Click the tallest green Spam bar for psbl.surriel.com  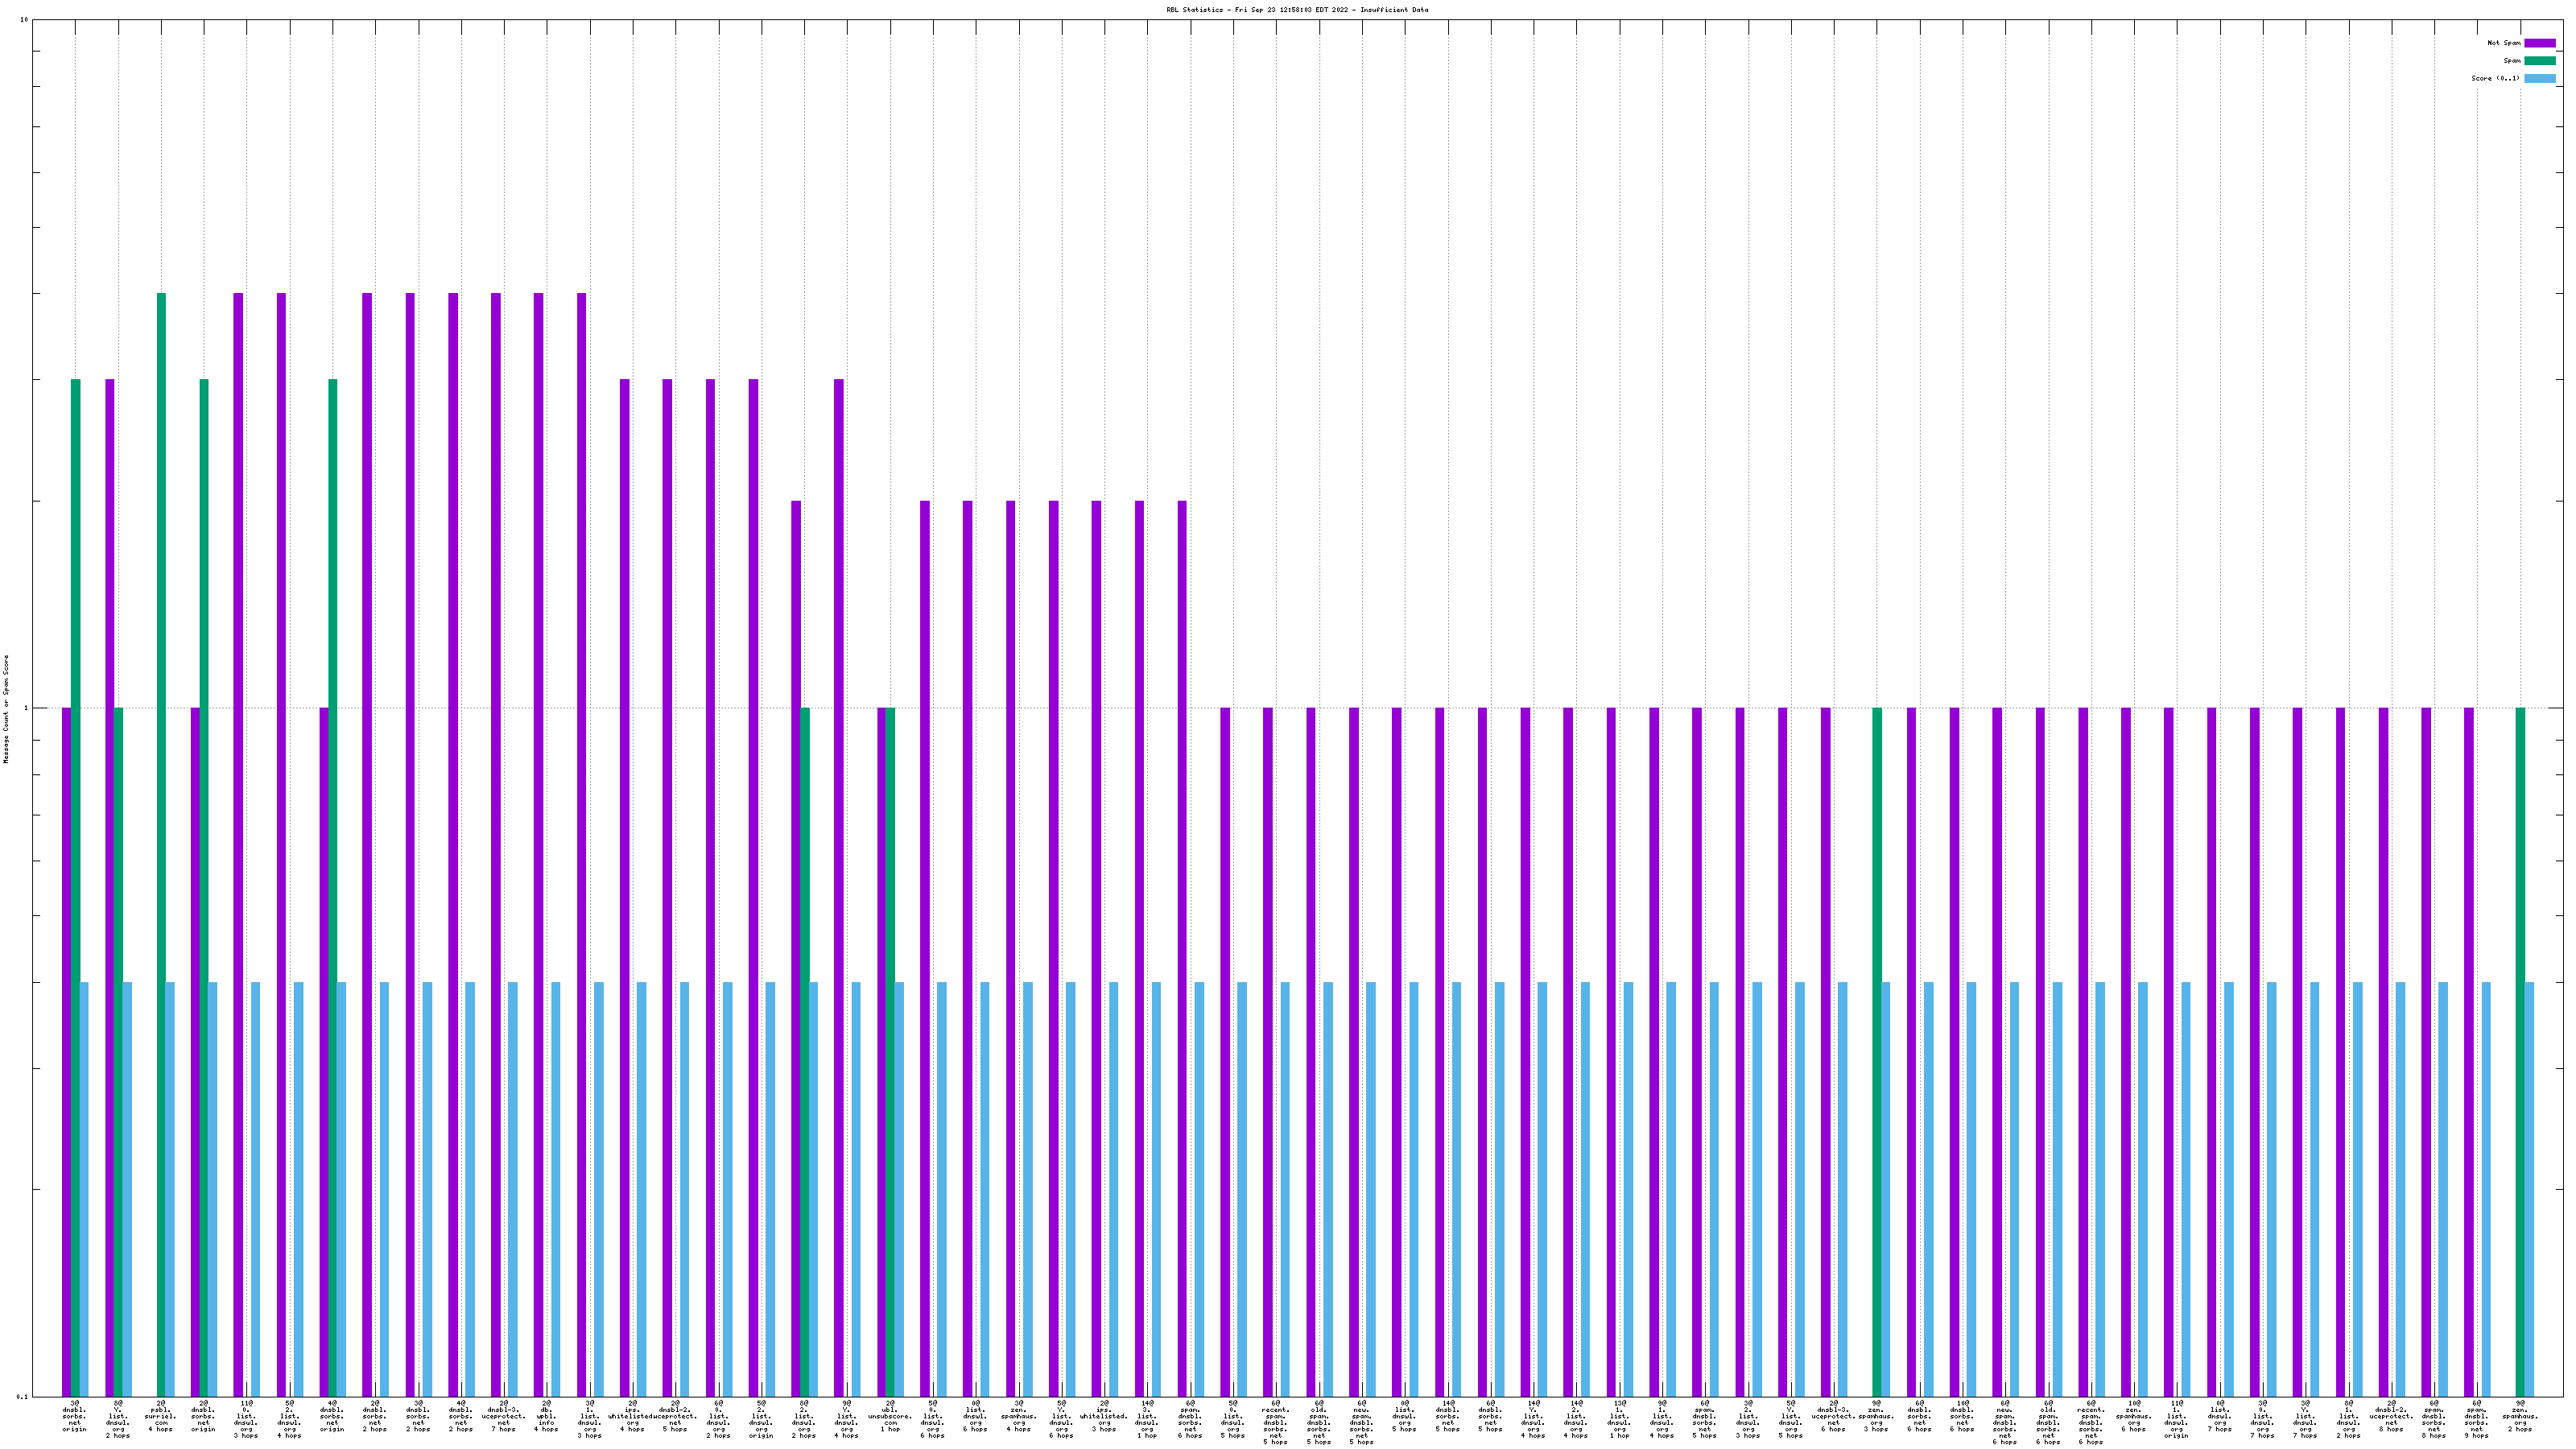pyautogui.click(x=161, y=800)
